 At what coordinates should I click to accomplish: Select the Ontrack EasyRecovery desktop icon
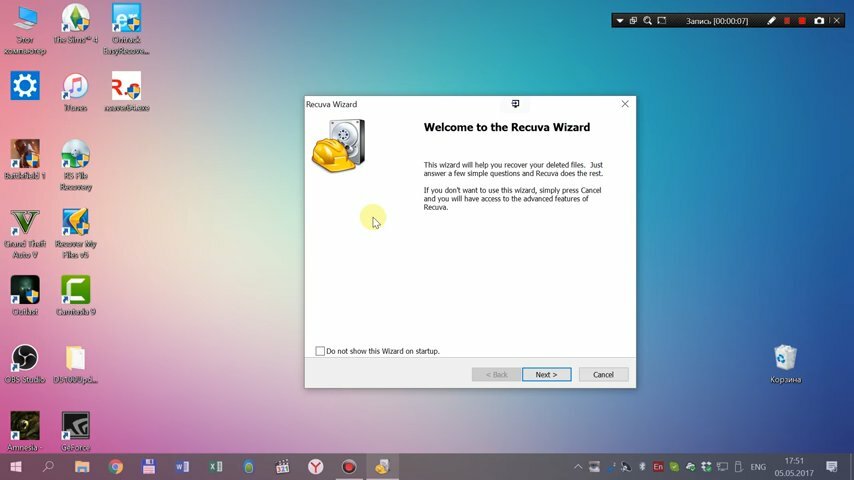tap(126, 30)
